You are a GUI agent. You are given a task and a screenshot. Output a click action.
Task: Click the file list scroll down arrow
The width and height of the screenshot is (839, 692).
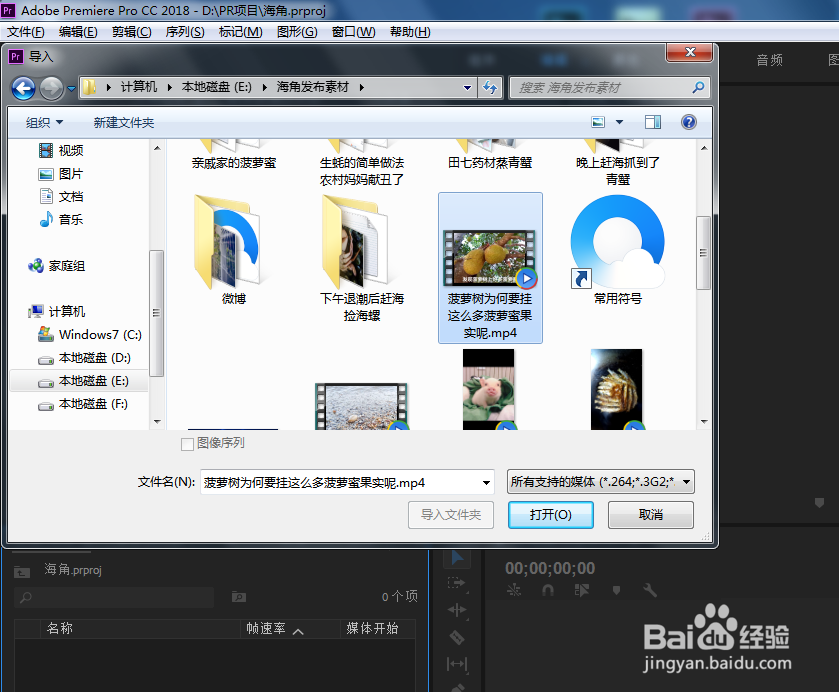pos(704,422)
